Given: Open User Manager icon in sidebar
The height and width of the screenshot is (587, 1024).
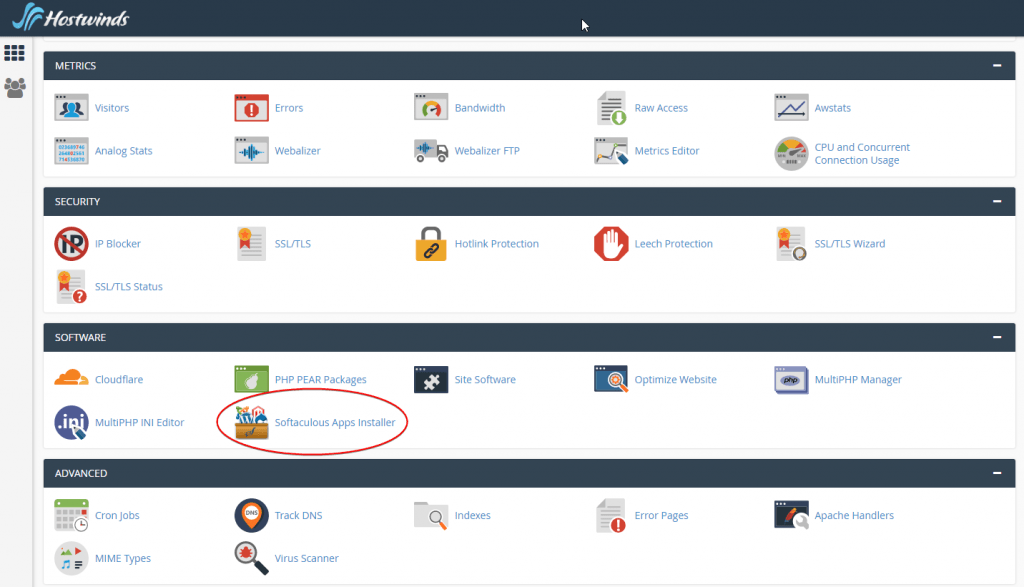Looking at the screenshot, I should pyautogui.click(x=15, y=88).
